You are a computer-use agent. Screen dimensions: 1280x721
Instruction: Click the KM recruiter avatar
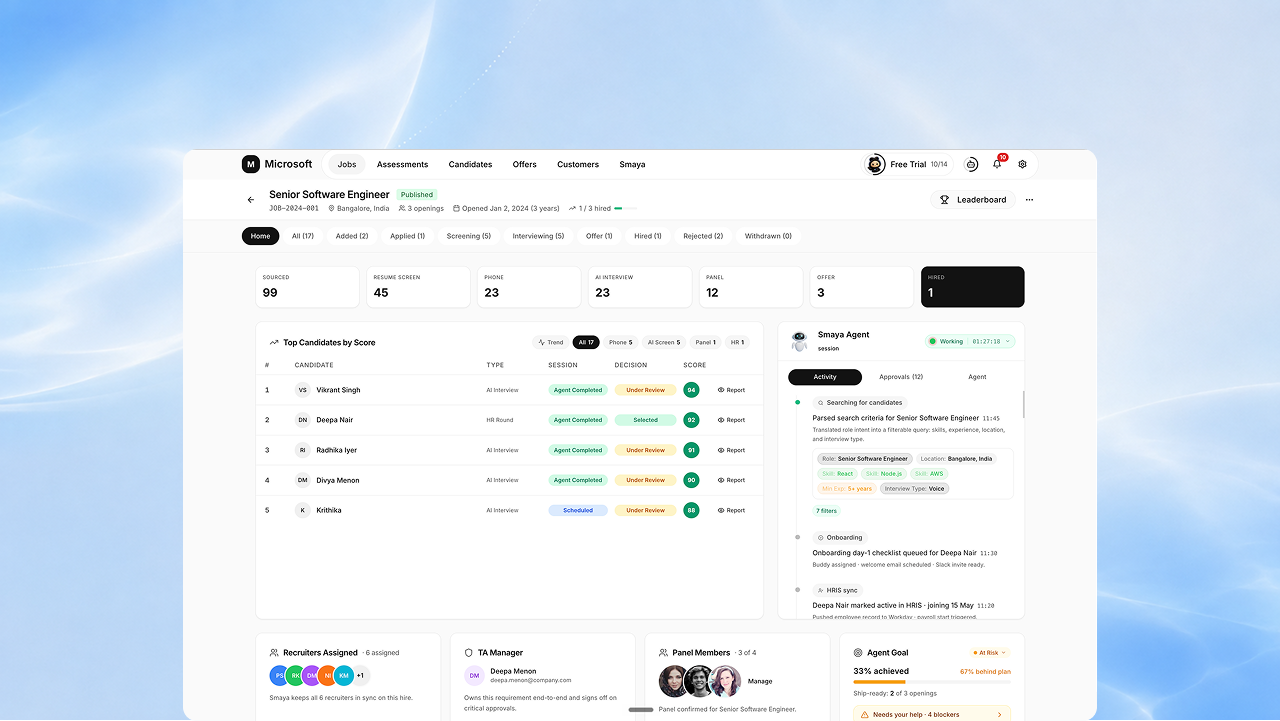click(x=343, y=675)
